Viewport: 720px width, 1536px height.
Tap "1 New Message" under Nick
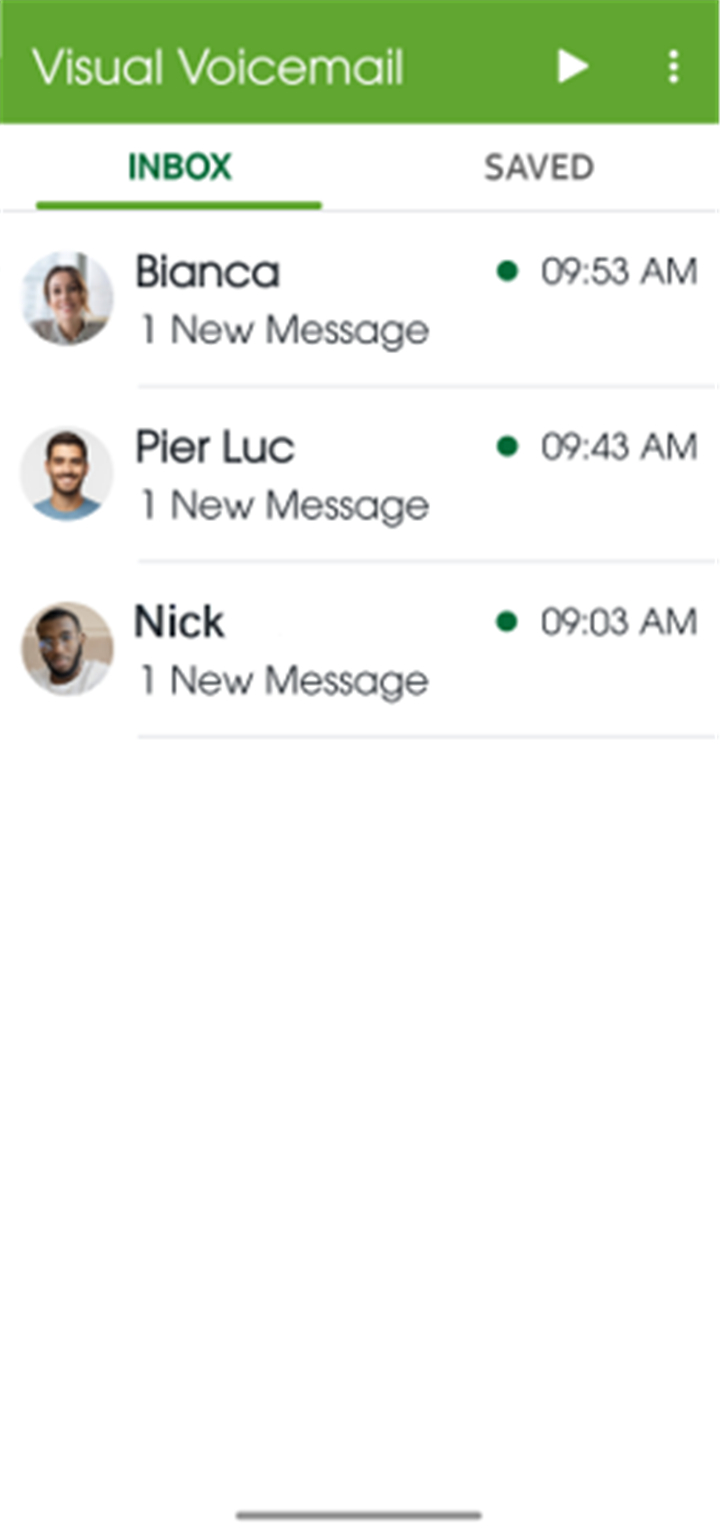[x=284, y=681]
